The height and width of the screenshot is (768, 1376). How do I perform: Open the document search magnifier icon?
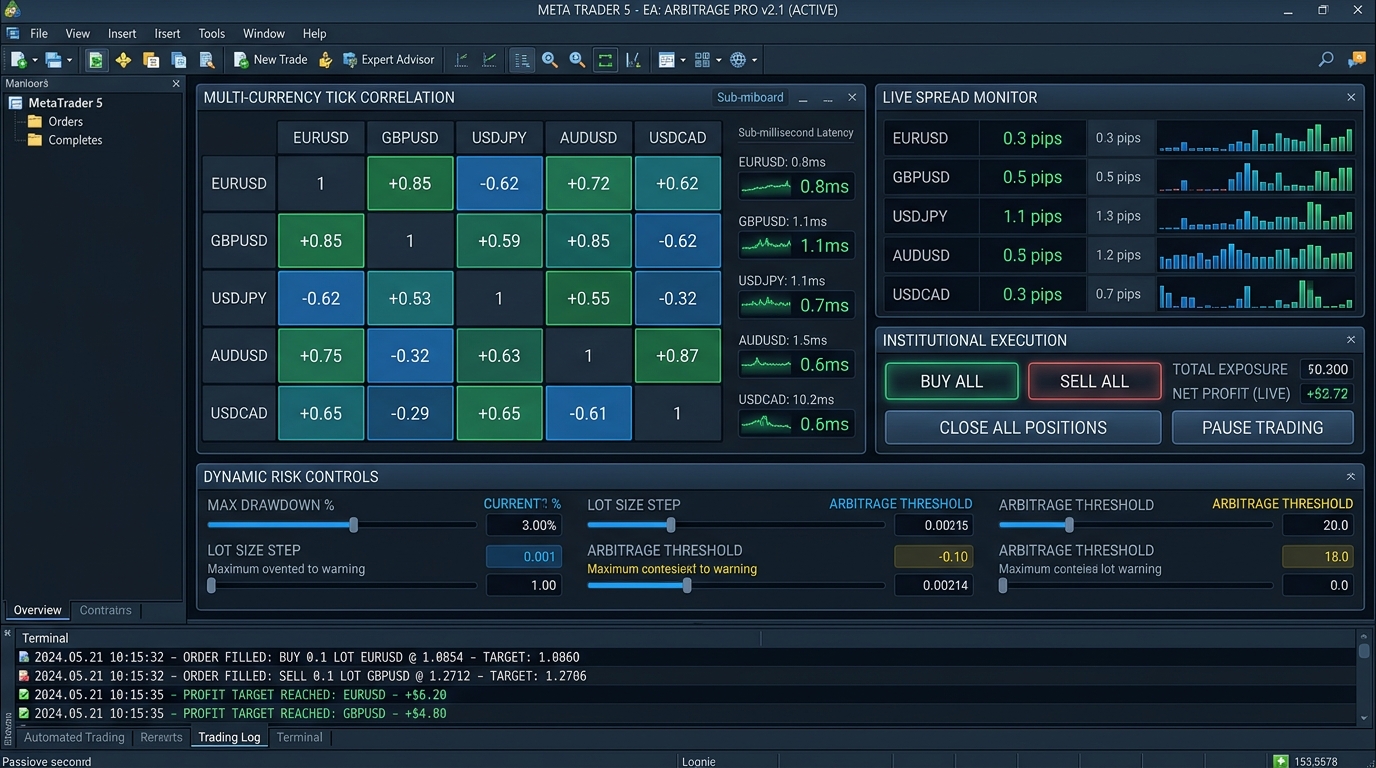tap(207, 60)
